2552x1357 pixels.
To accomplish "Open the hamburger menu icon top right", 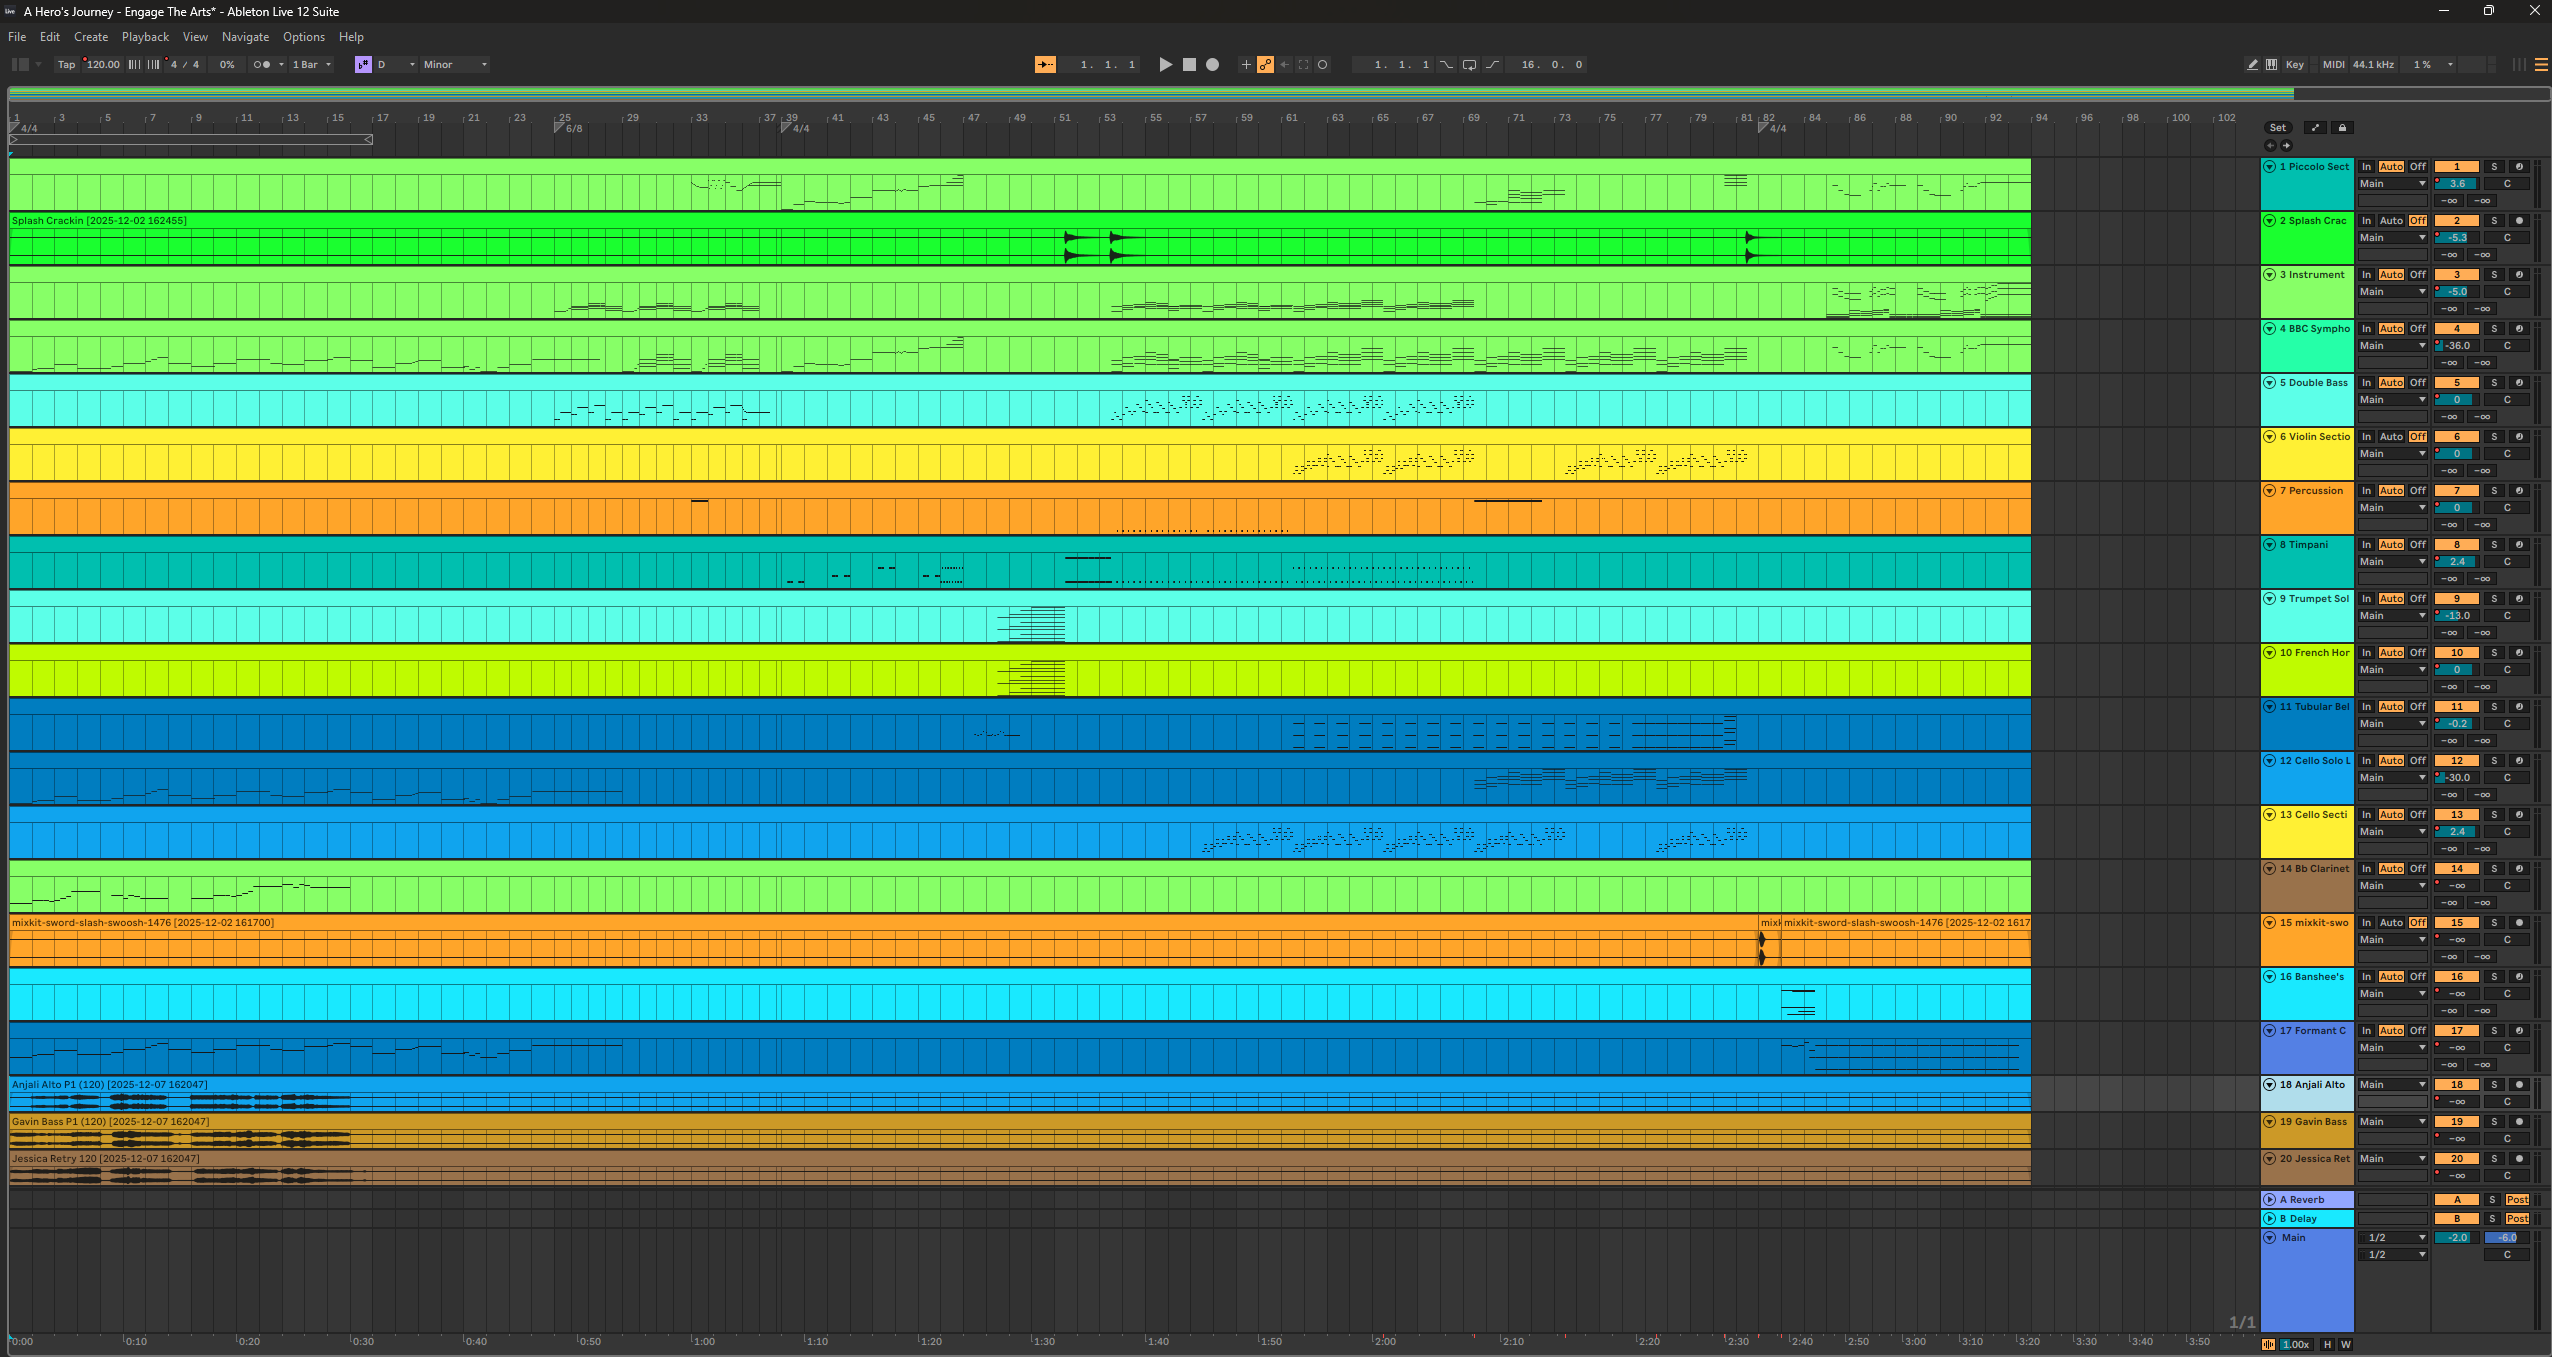I will point(2542,64).
